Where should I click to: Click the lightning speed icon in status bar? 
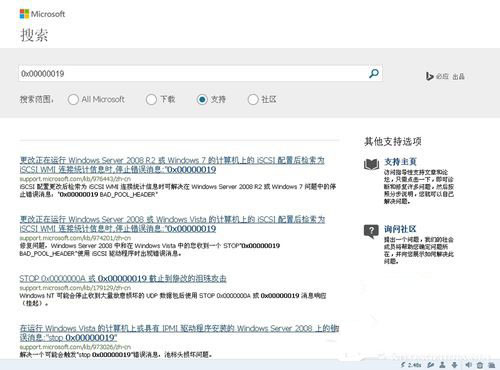click(403, 365)
